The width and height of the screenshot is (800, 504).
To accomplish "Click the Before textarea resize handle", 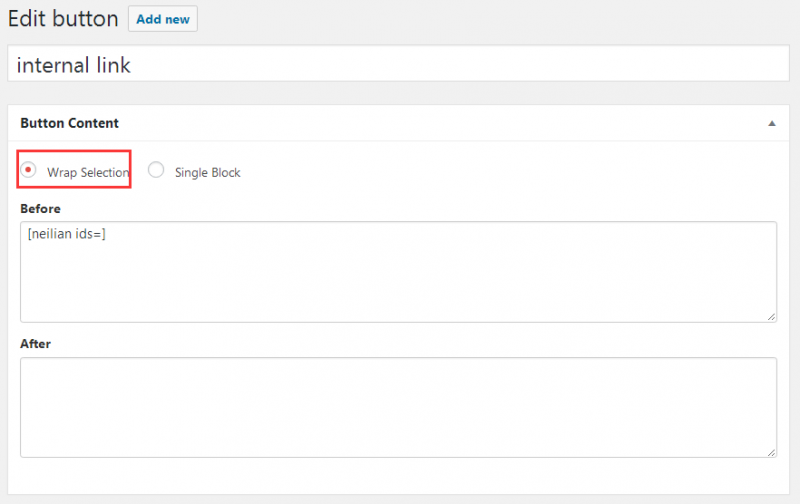I will click(x=771, y=317).
